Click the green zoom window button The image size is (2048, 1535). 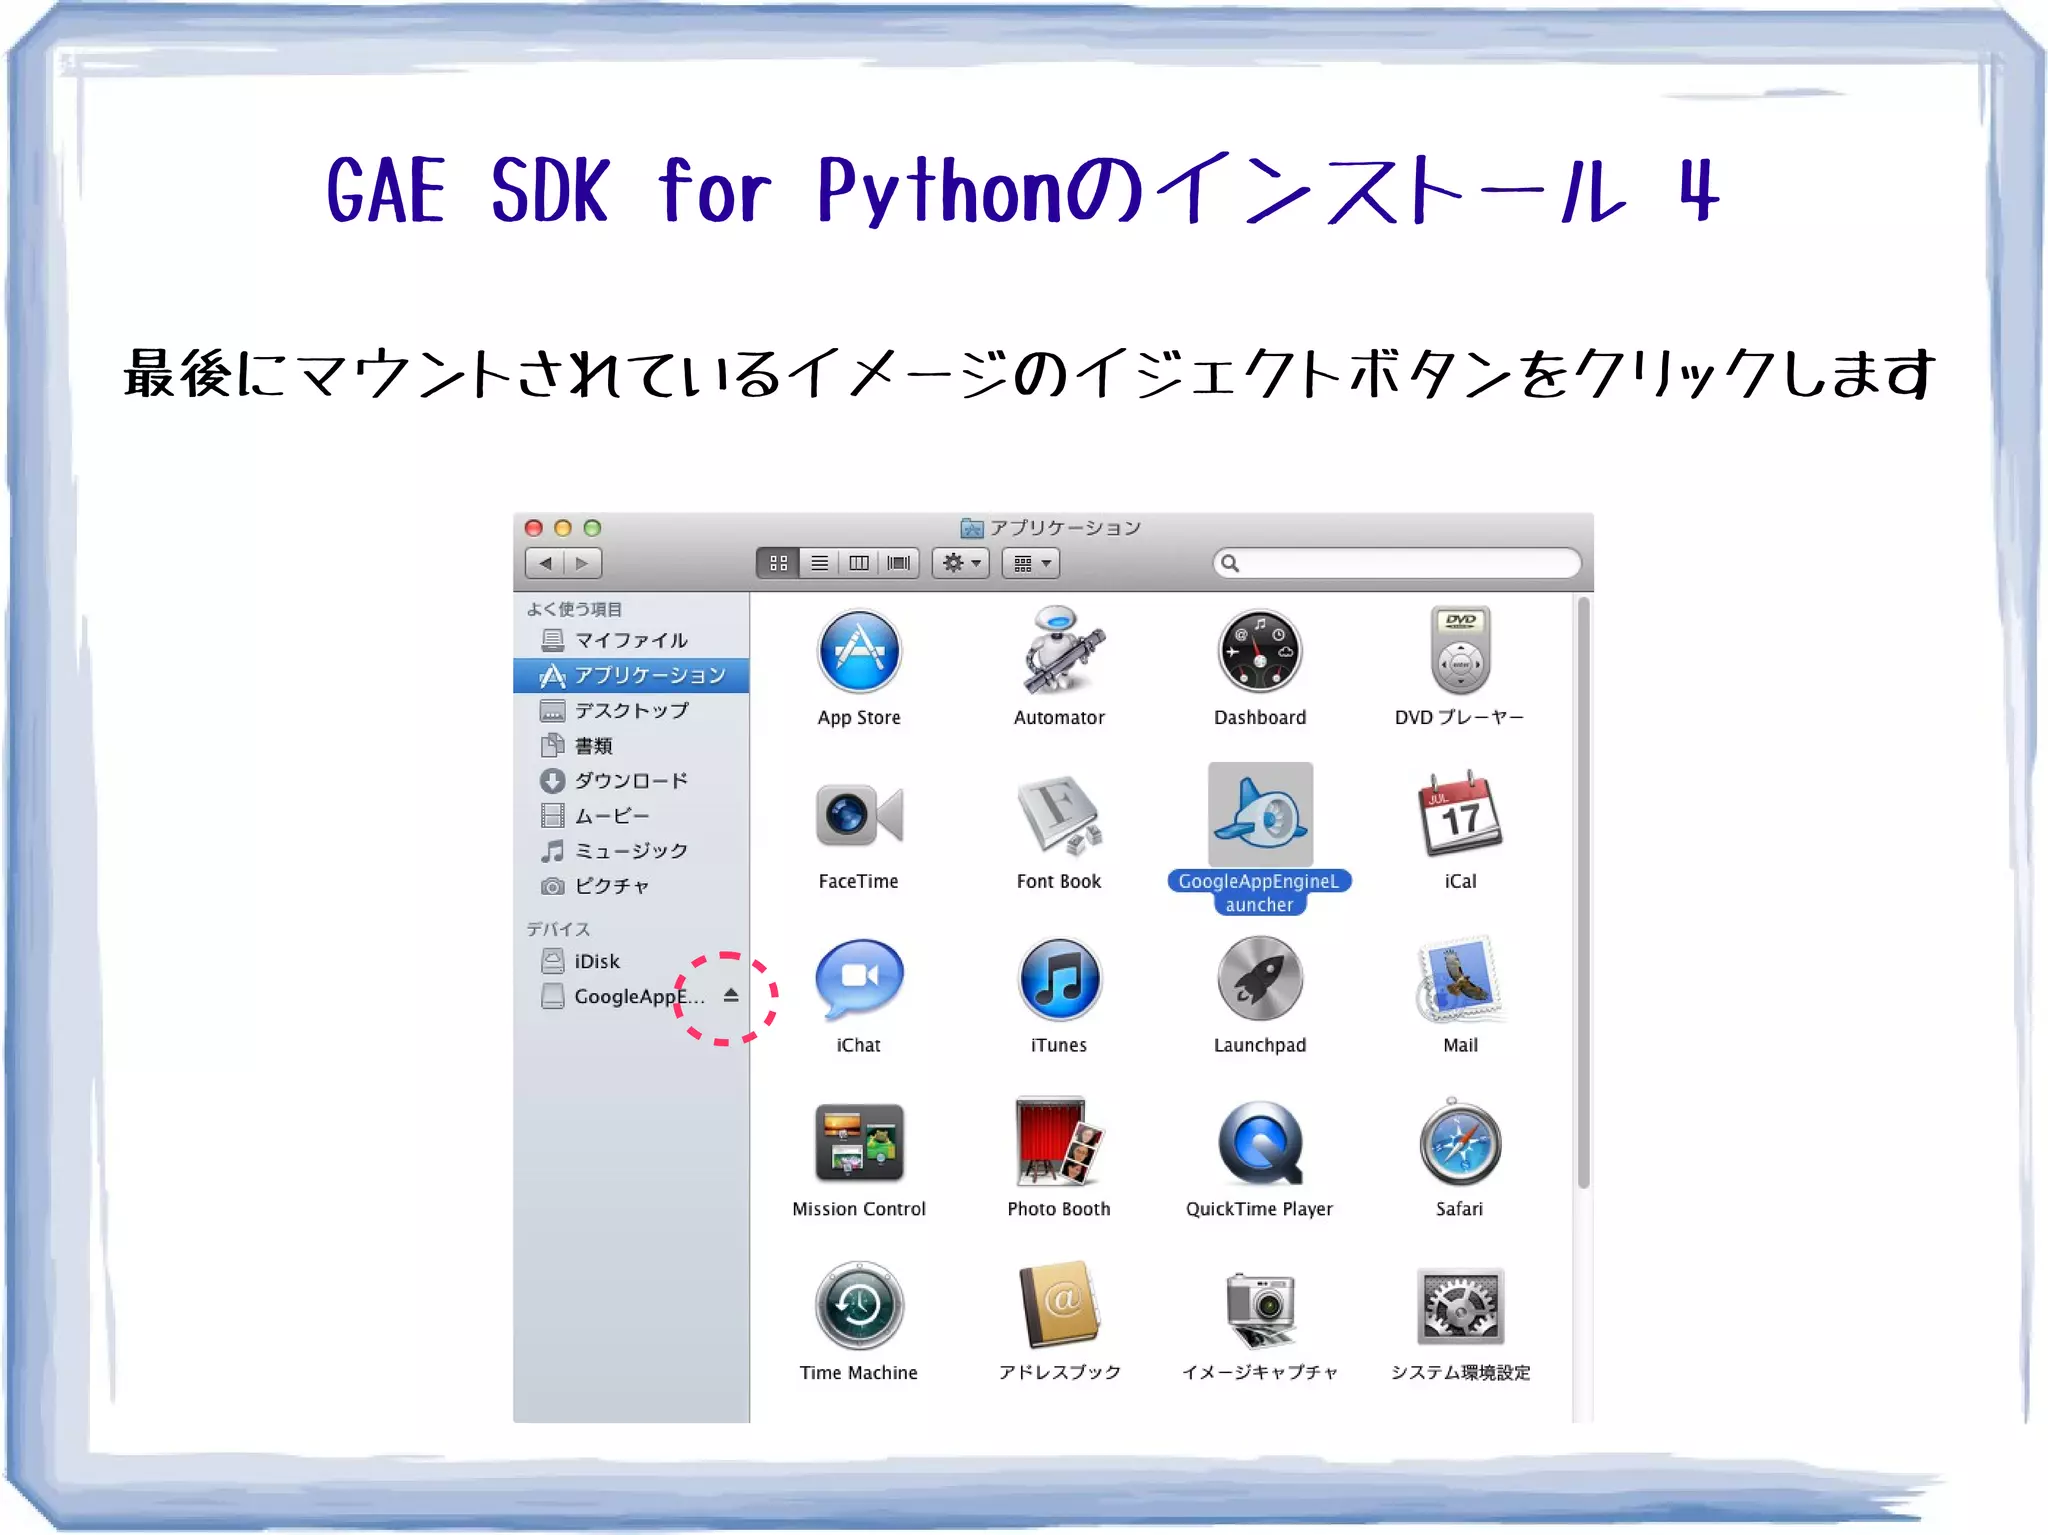pos(592,528)
